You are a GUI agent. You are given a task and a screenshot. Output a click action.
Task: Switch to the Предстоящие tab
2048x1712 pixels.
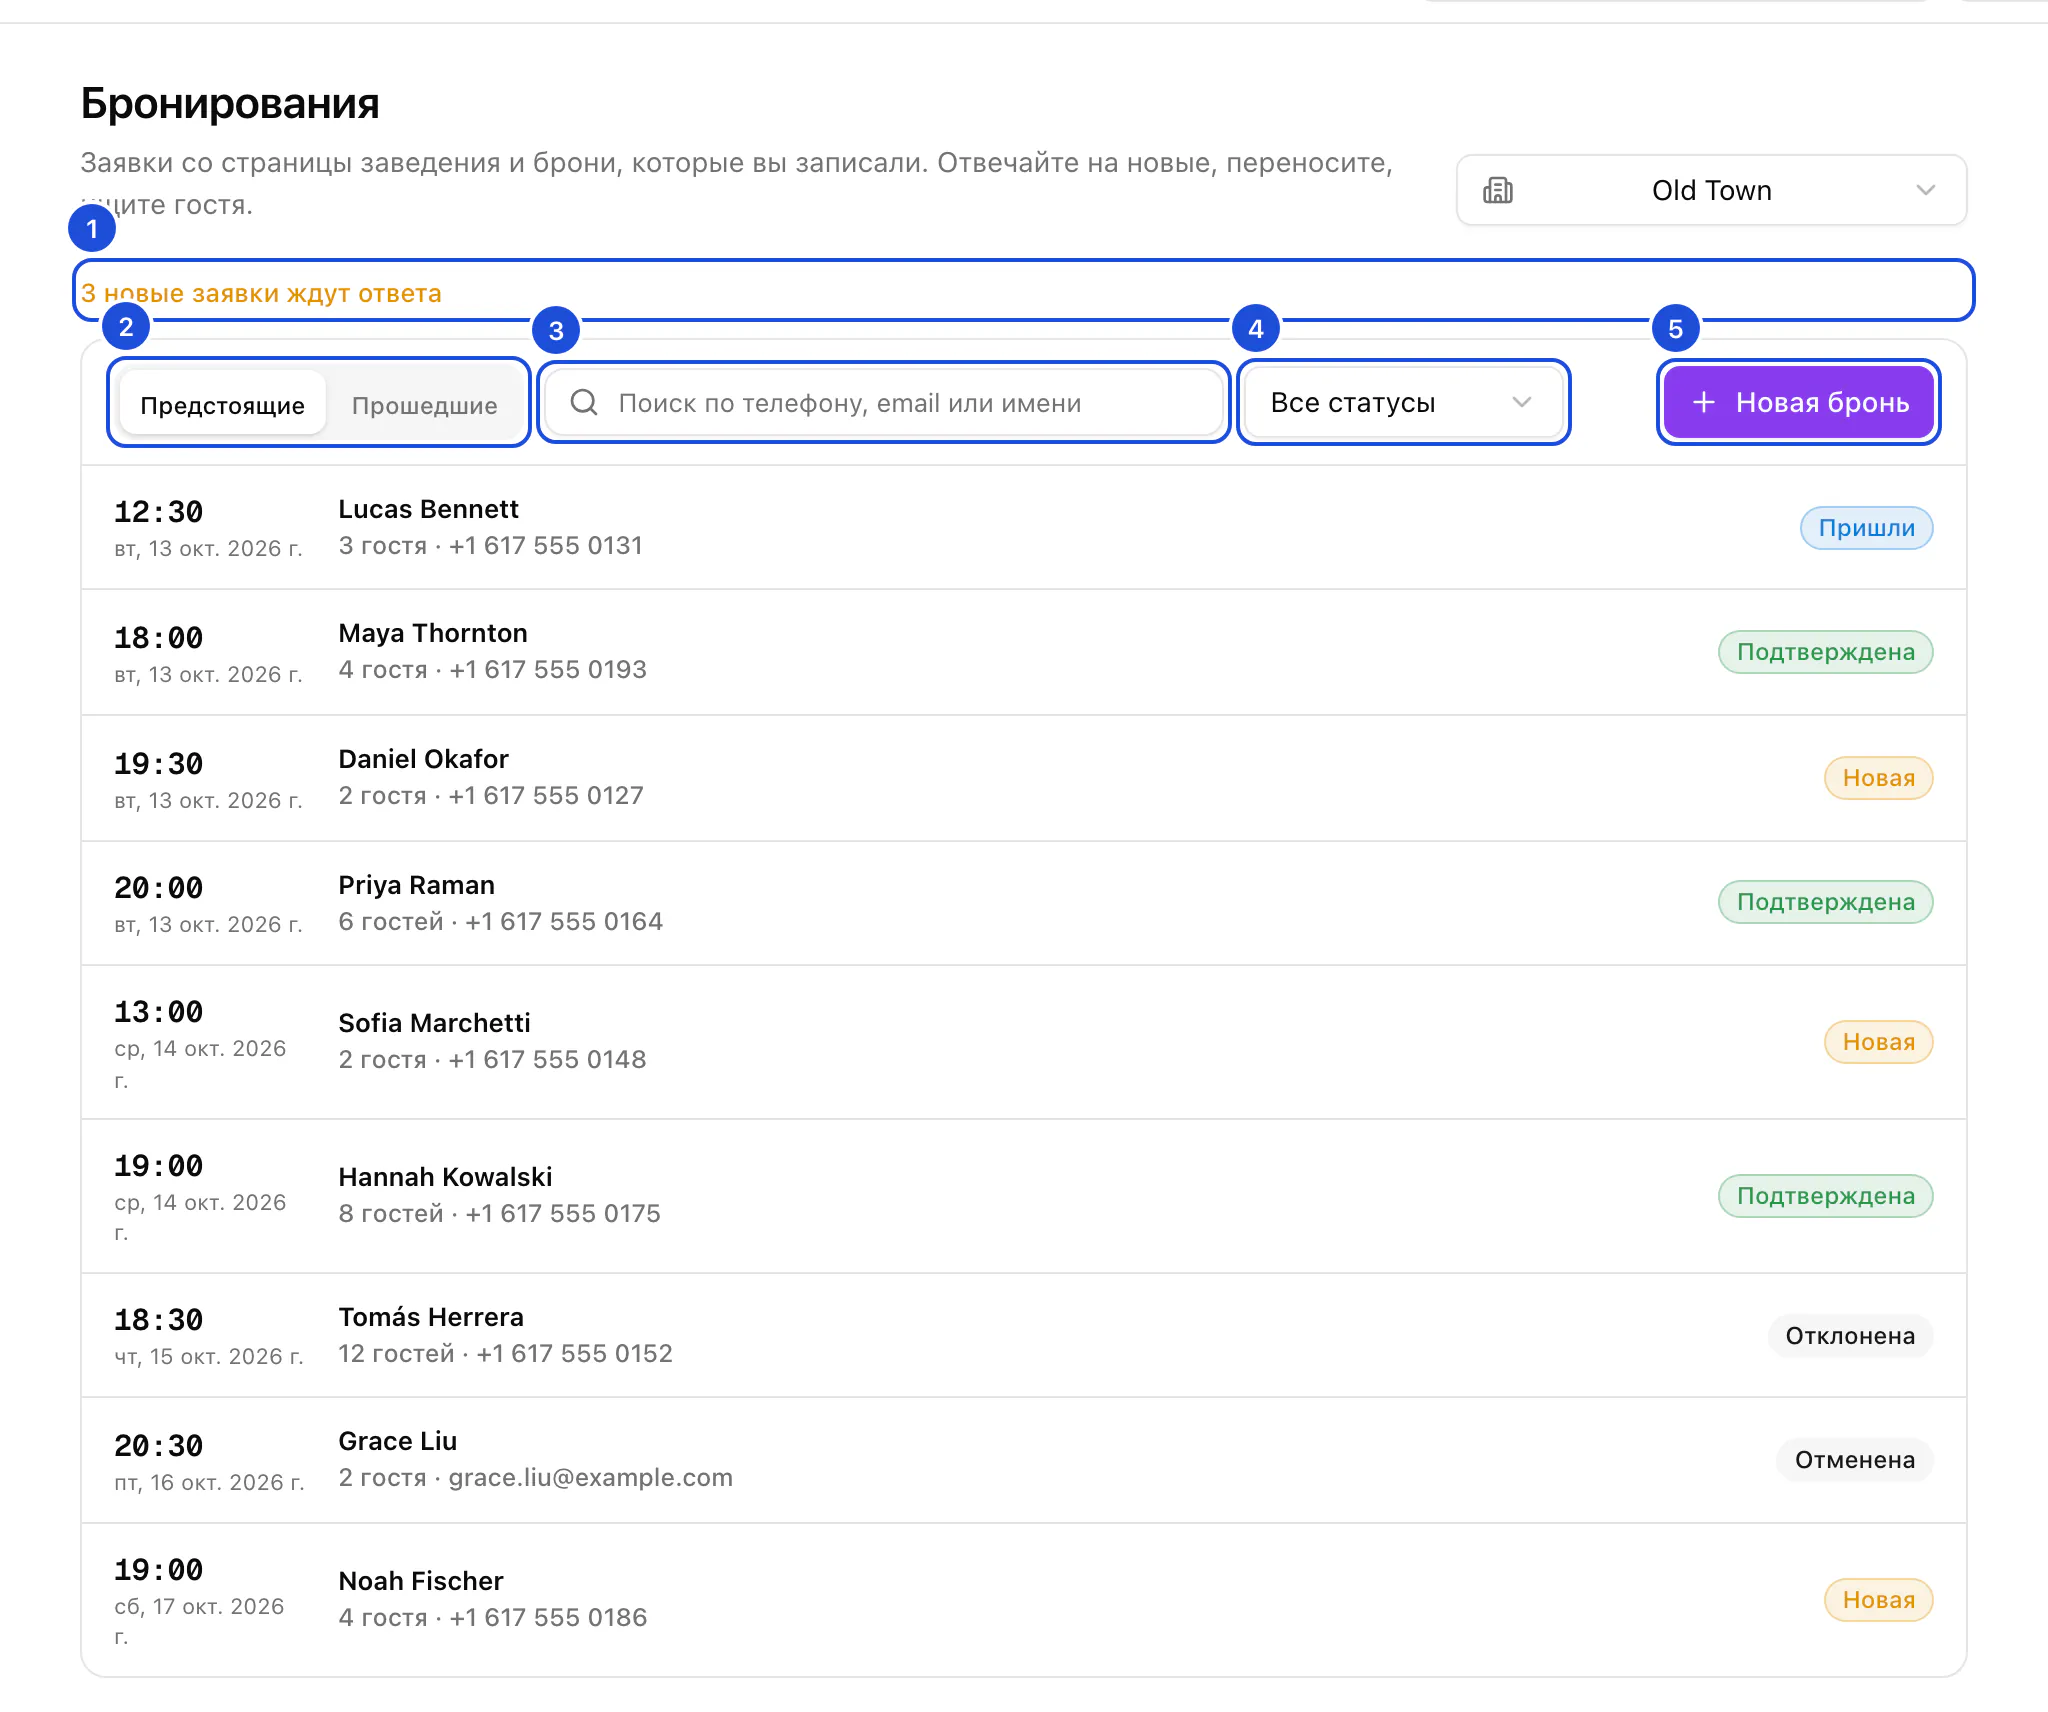click(222, 404)
